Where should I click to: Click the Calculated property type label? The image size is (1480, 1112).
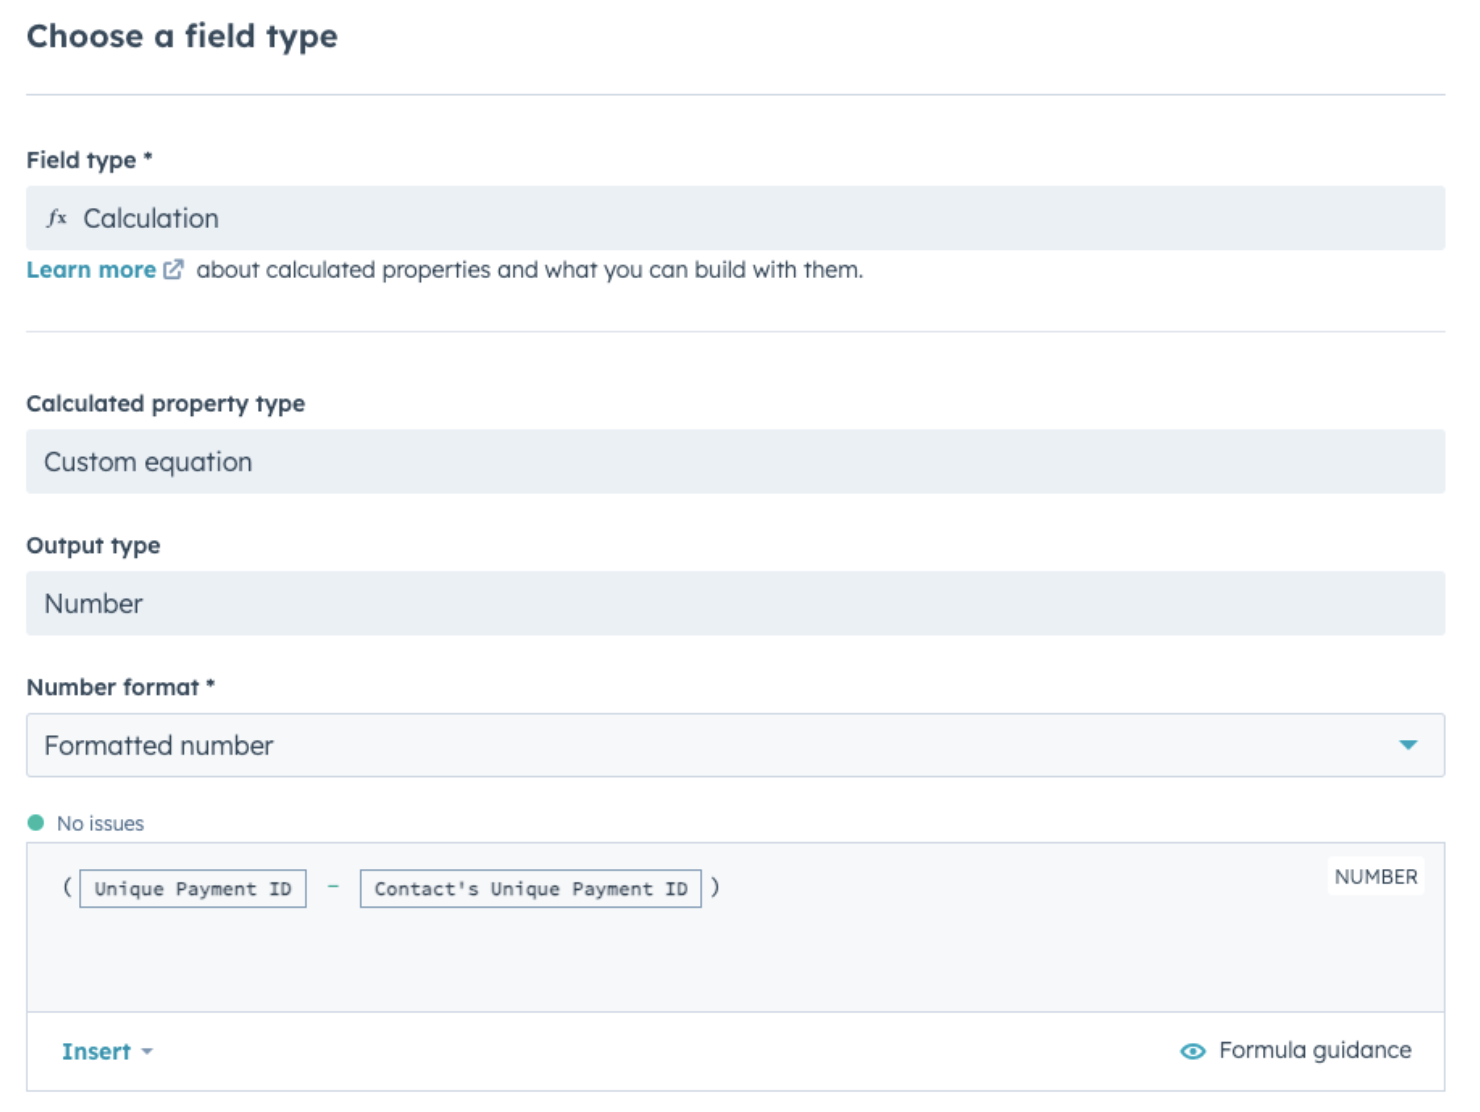[166, 404]
